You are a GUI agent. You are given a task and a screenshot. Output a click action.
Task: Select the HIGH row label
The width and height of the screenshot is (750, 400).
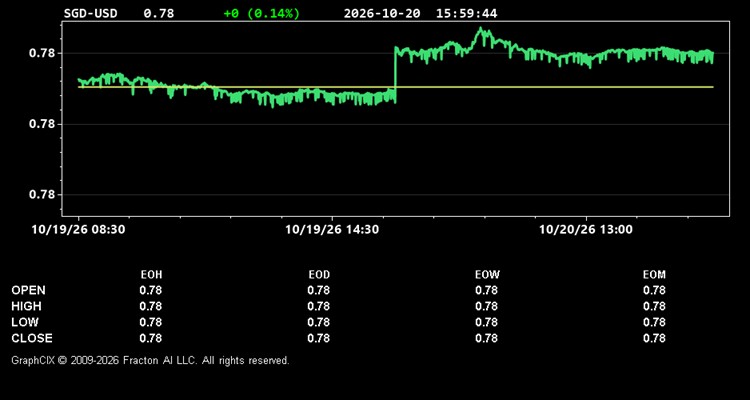[x=26, y=306]
